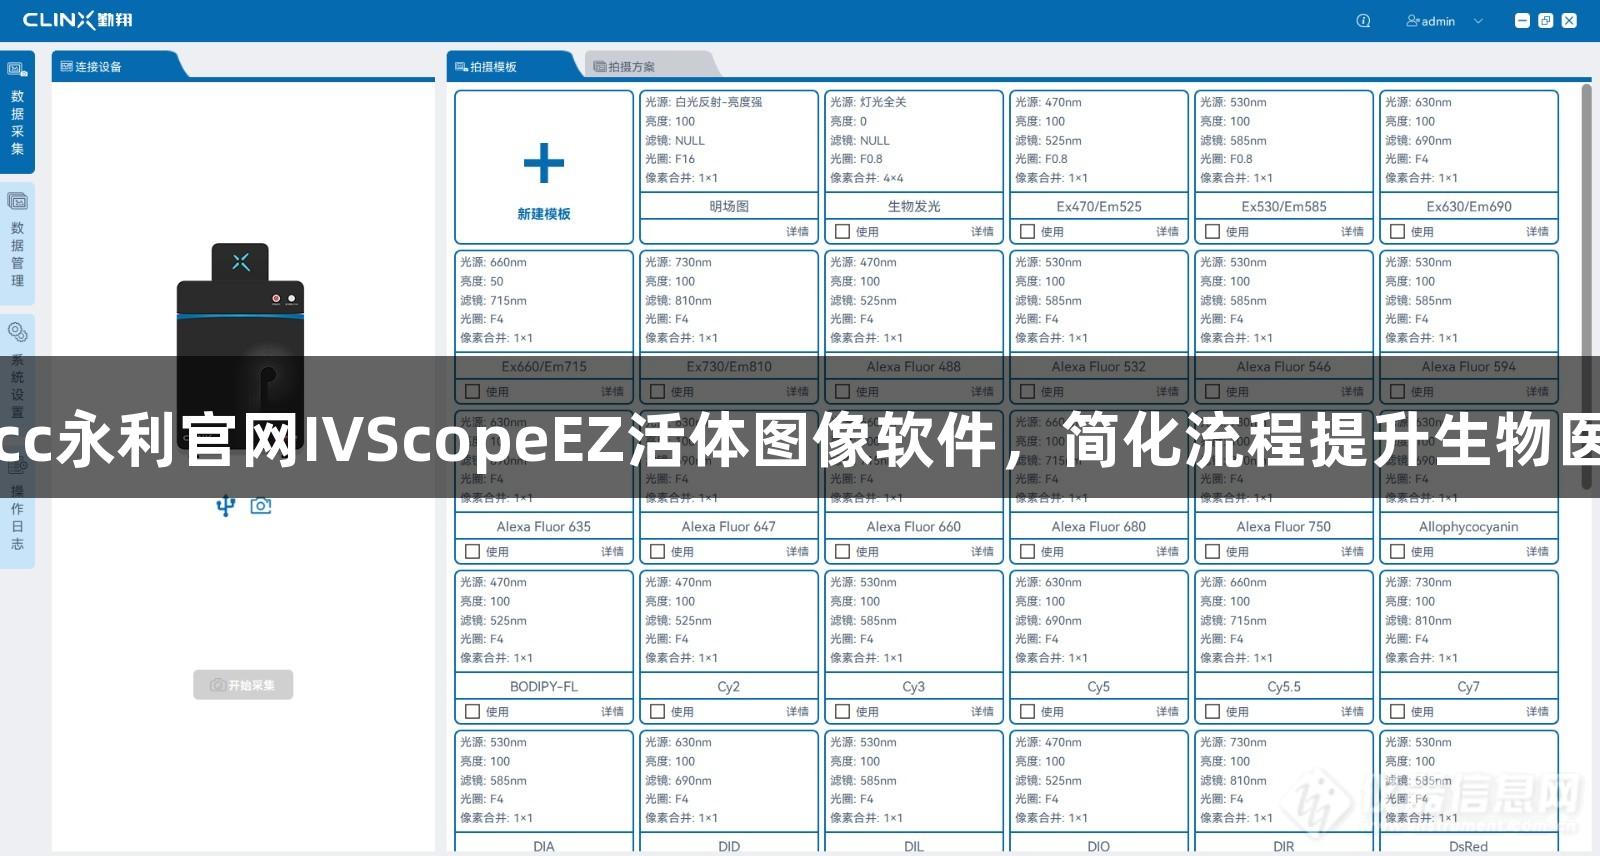Enable the Ex530/Em585 template checkbox

(1213, 232)
